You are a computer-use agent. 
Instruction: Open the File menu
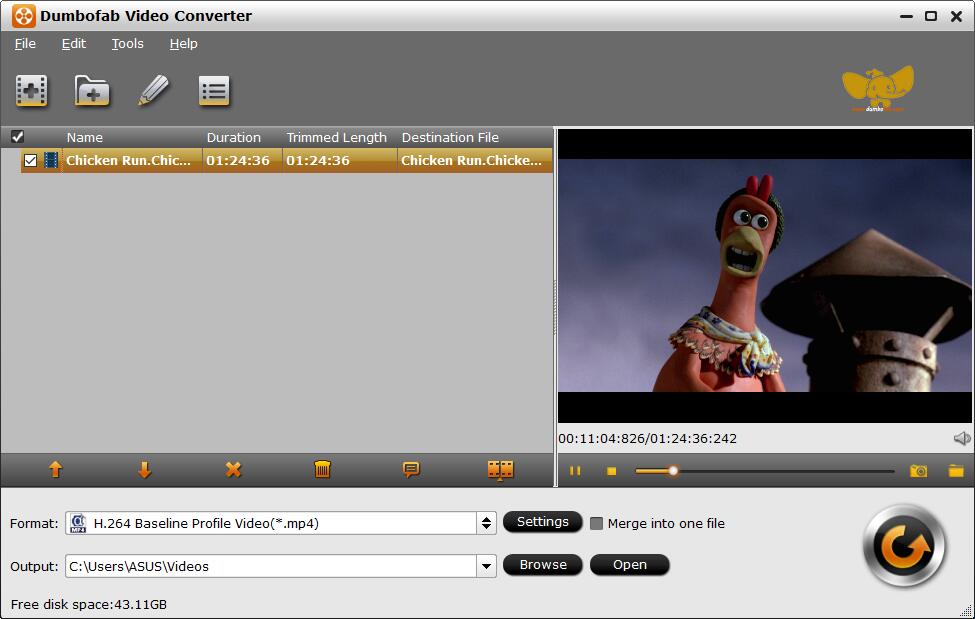coord(25,44)
